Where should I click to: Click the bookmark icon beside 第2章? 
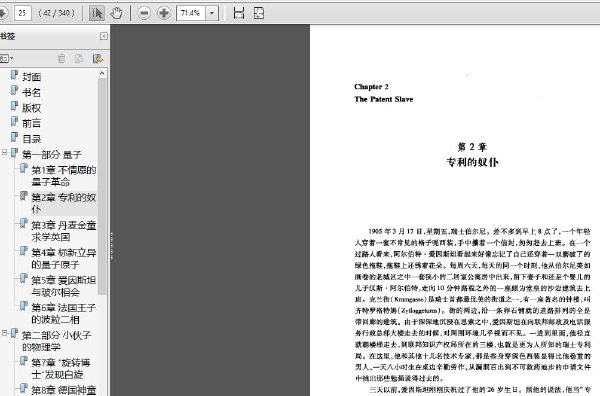tap(24, 196)
